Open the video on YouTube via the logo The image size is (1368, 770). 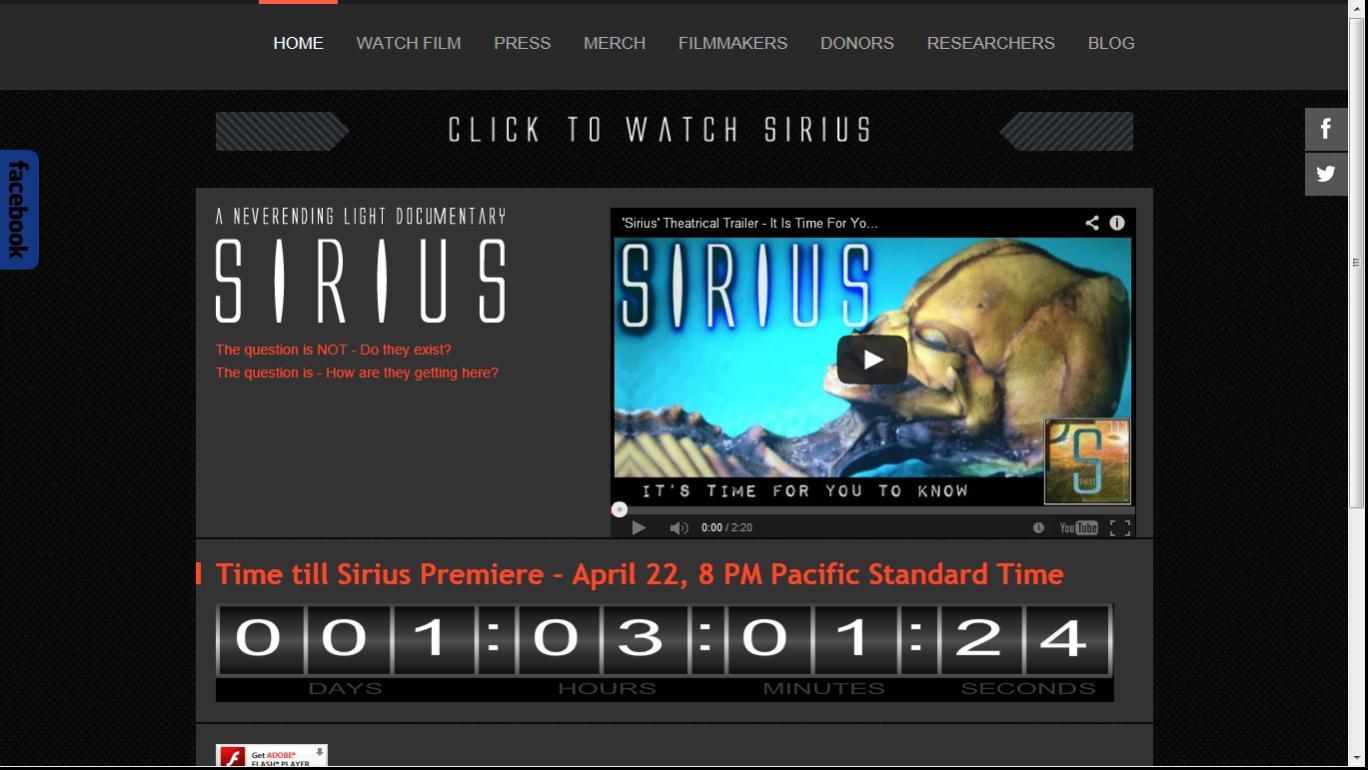pyautogui.click(x=1078, y=527)
